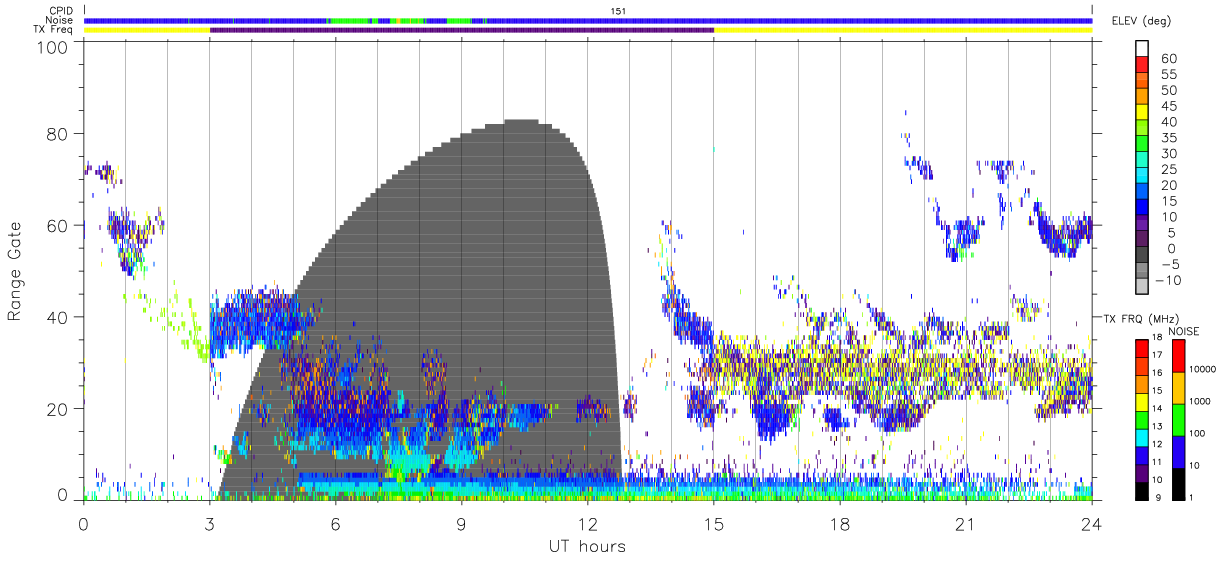Click the −10 label on elevation colorbar
Image resolution: width=1228 pixels, height=567 pixels.
pyautogui.click(x=1166, y=280)
